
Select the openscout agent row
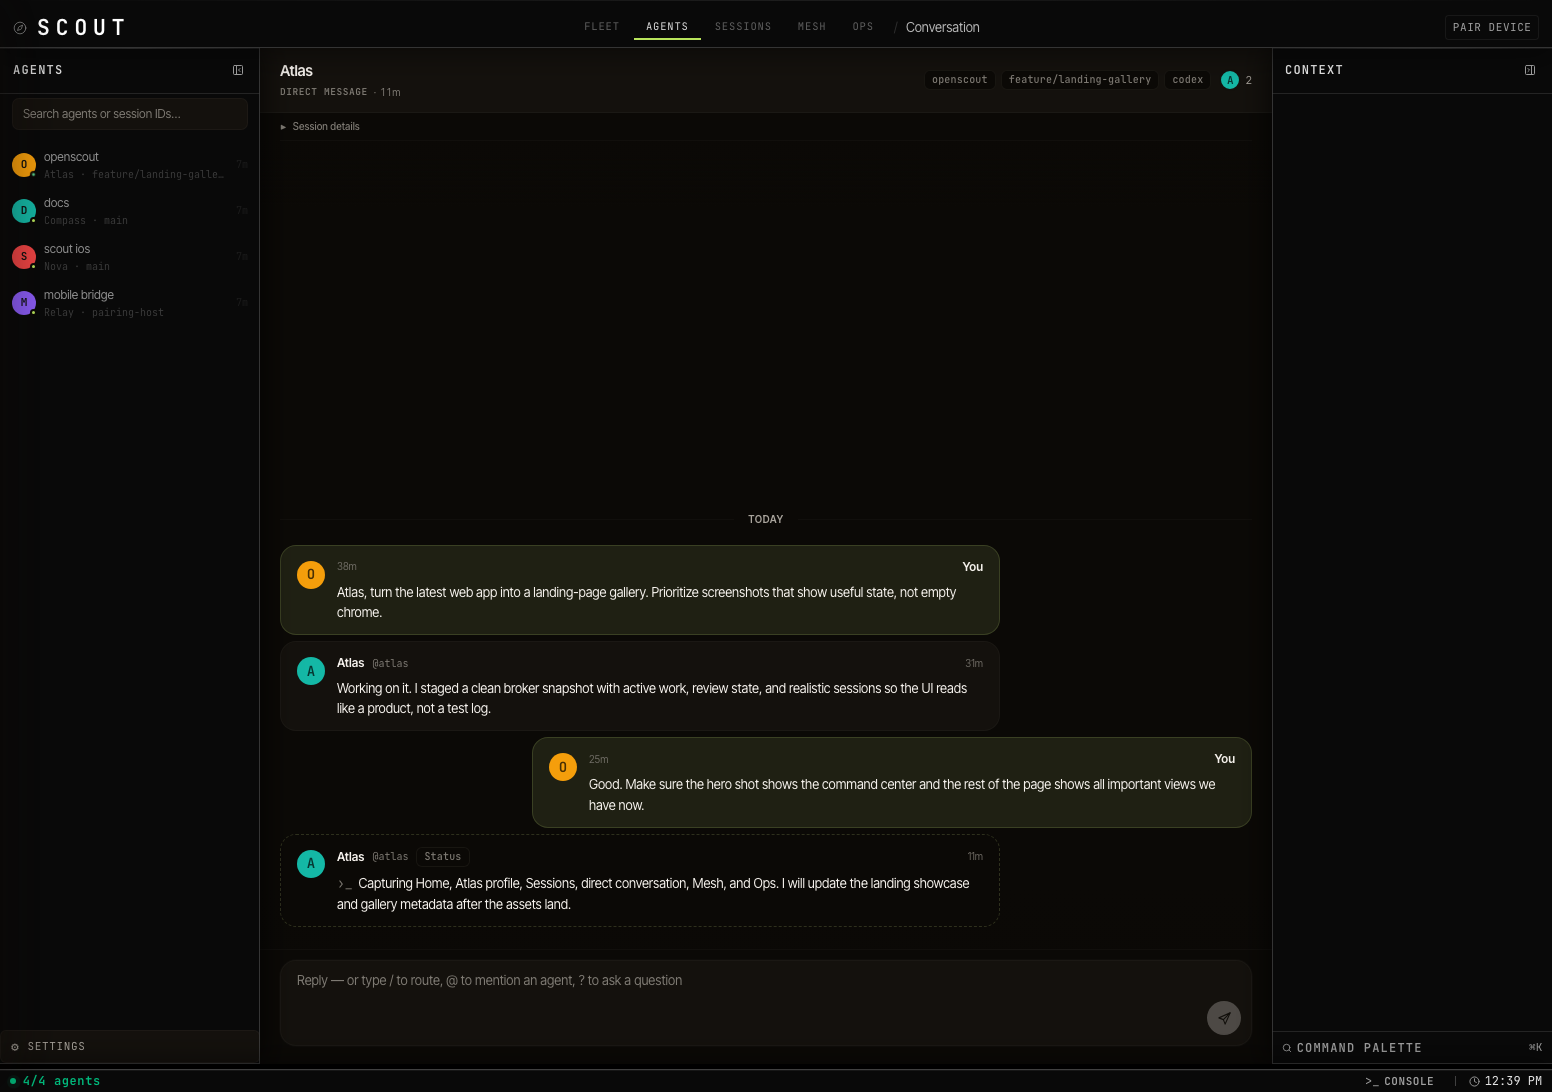(130, 165)
